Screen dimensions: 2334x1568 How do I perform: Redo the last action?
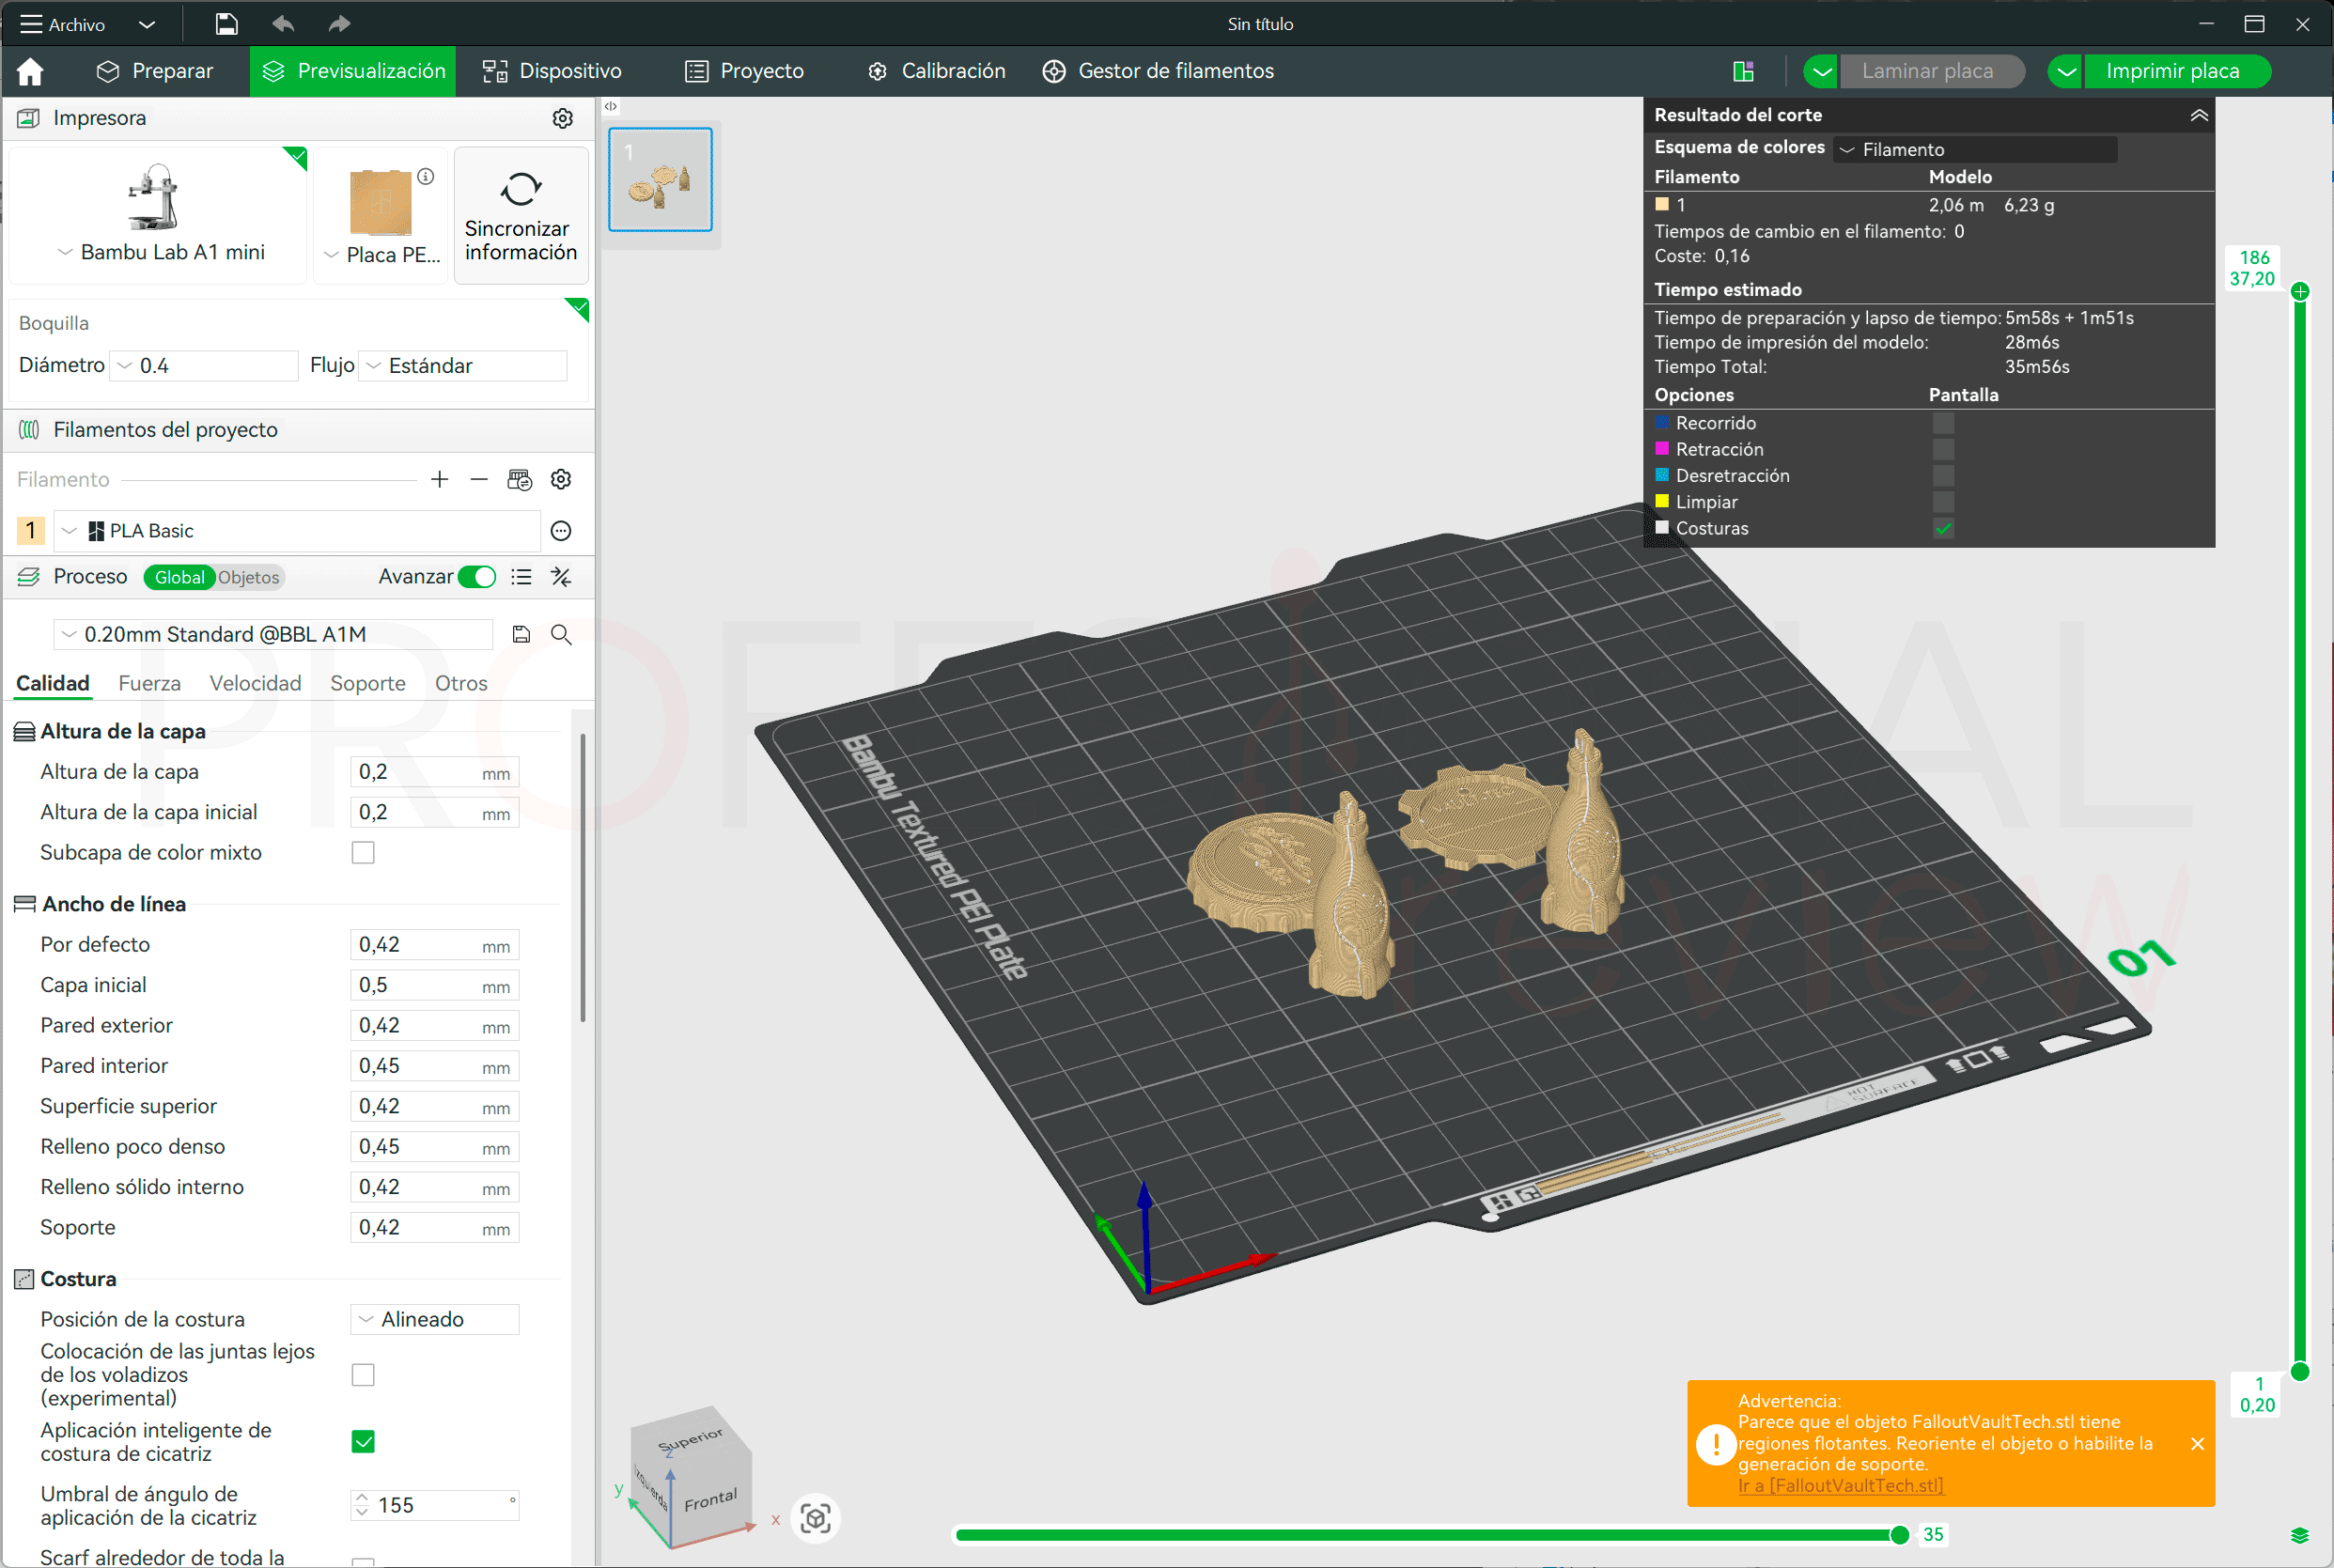(340, 24)
